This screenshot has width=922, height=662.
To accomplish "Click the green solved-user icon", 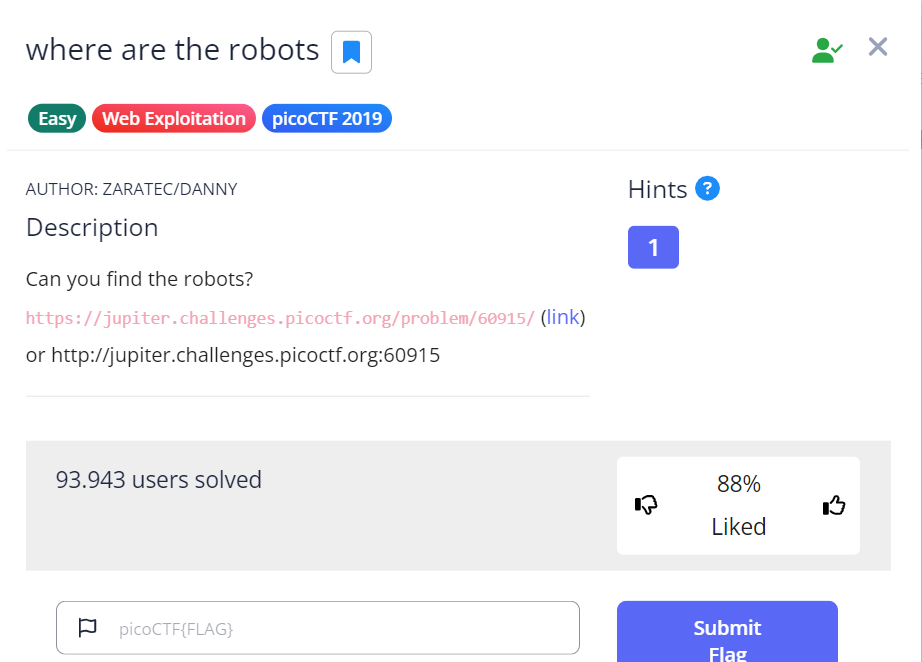I will pyautogui.click(x=826, y=47).
